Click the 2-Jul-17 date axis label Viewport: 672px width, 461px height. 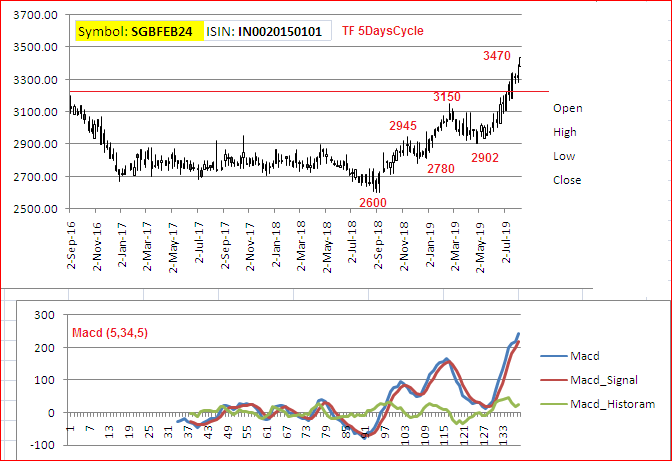[x=199, y=242]
